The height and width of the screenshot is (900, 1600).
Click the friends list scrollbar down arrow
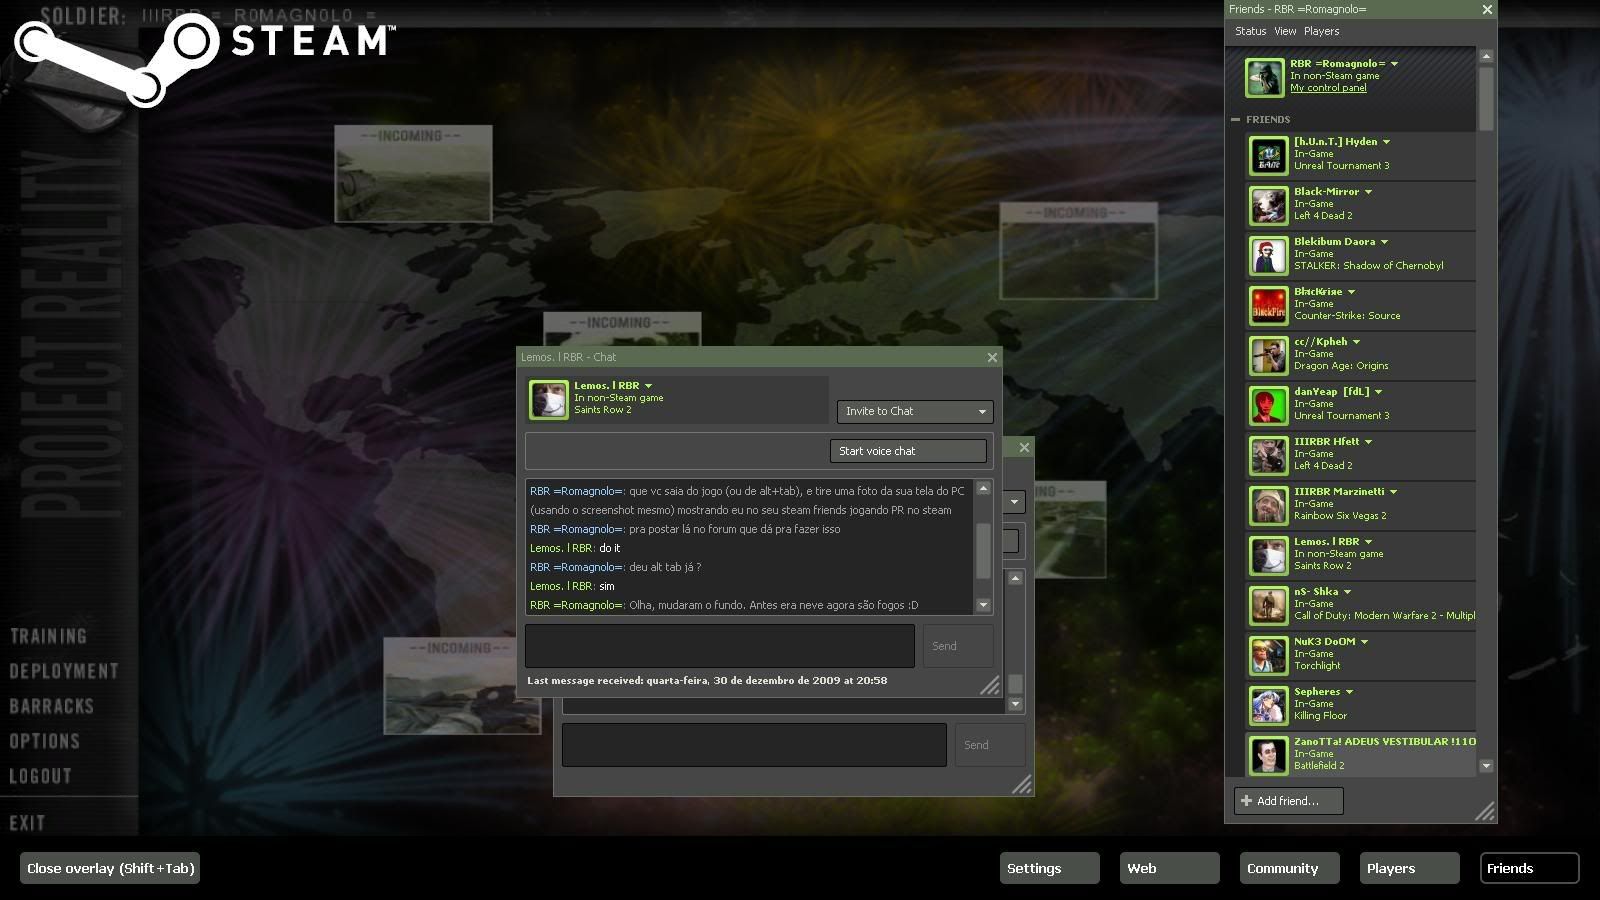point(1486,766)
